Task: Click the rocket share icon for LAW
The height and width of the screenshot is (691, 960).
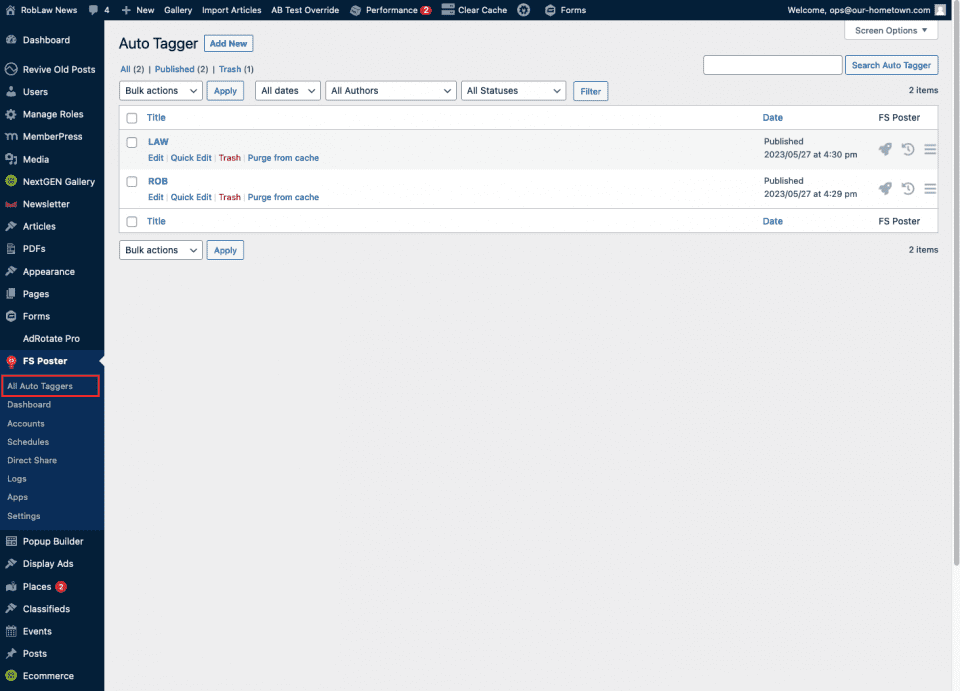Action: (x=885, y=149)
